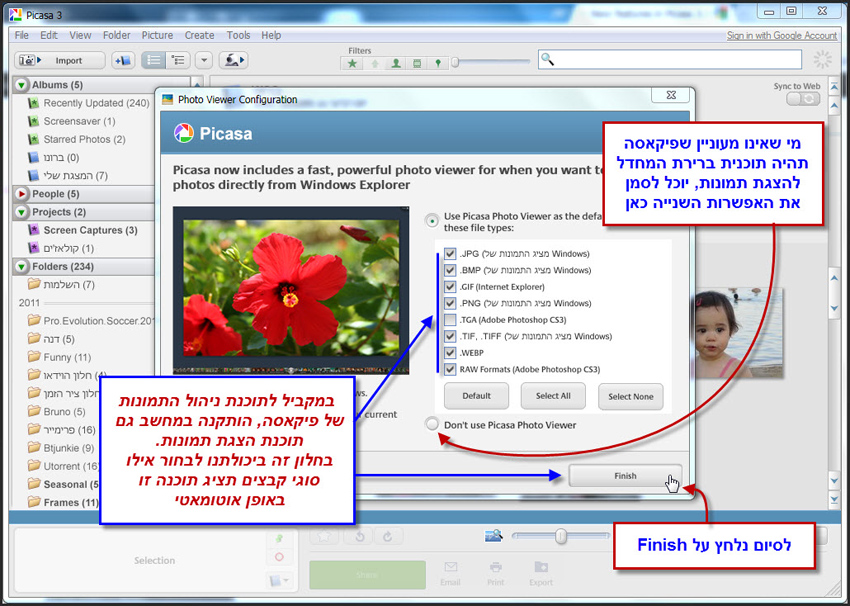Expand the People (5) section
This screenshot has width=850, height=606.
tap(22, 194)
